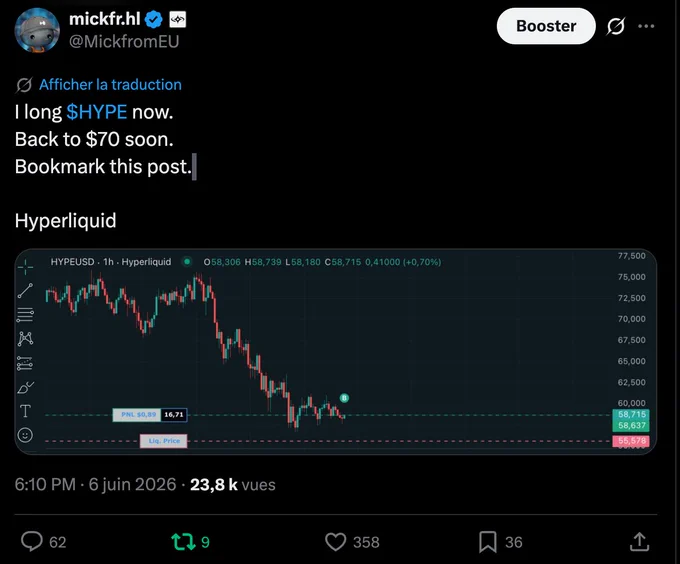
Task: Open Grok icon beside Booster button
Action: coord(615,26)
